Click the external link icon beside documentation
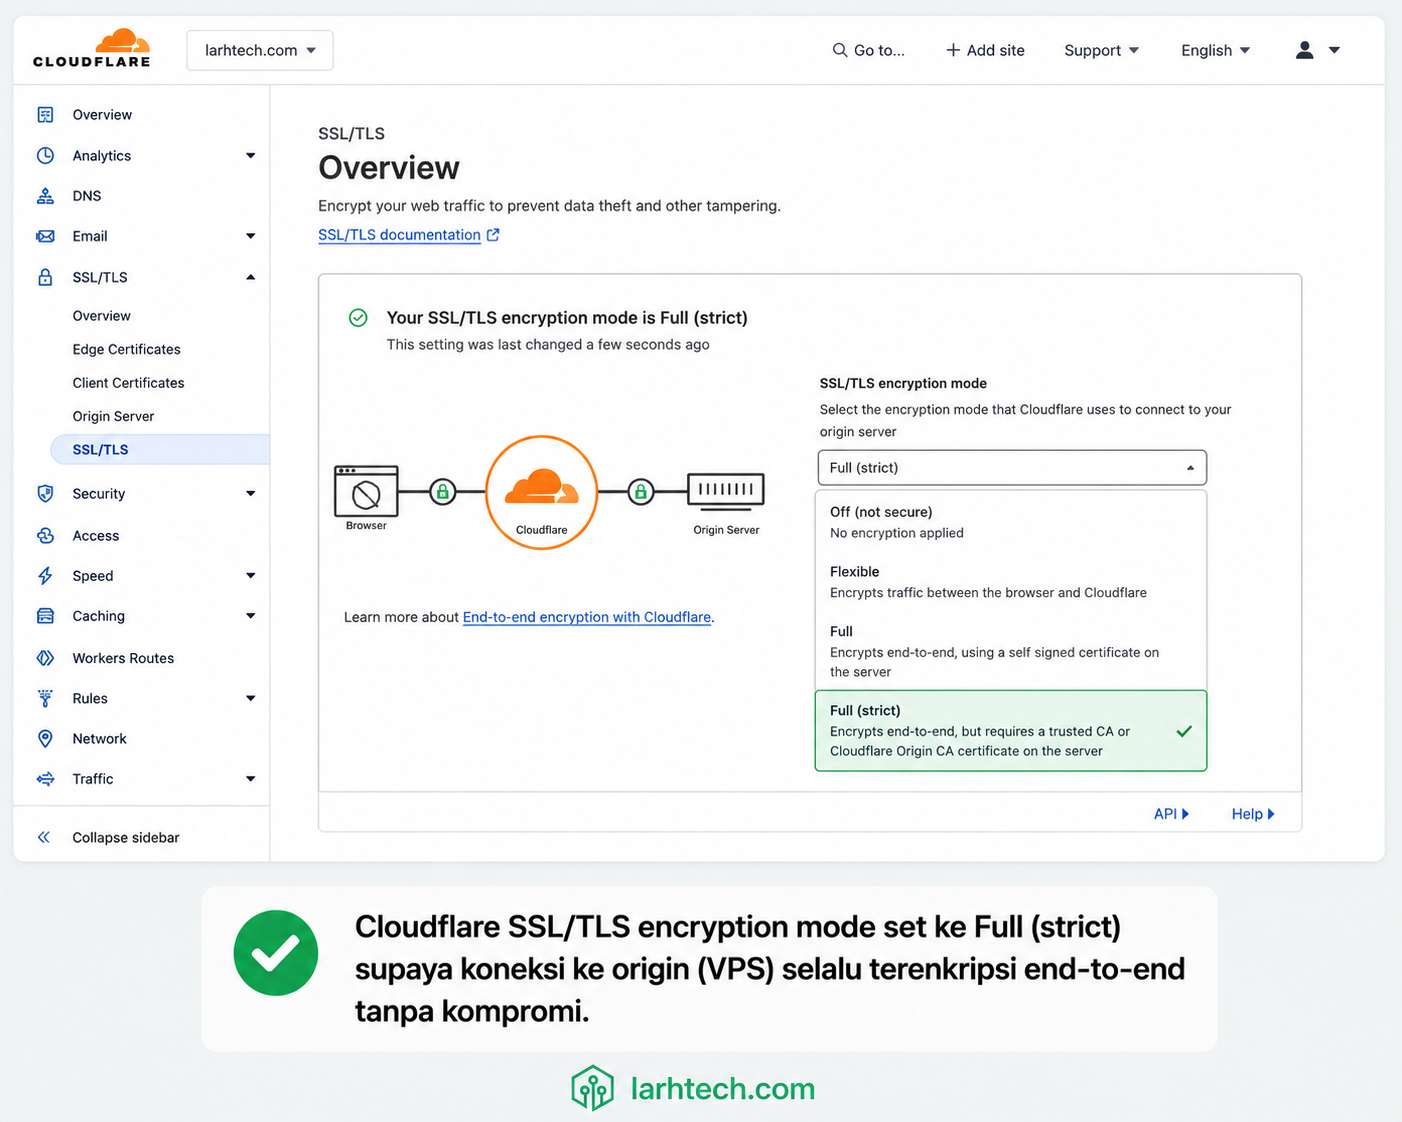This screenshot has width=1402, height=1122. click(493, 235)
